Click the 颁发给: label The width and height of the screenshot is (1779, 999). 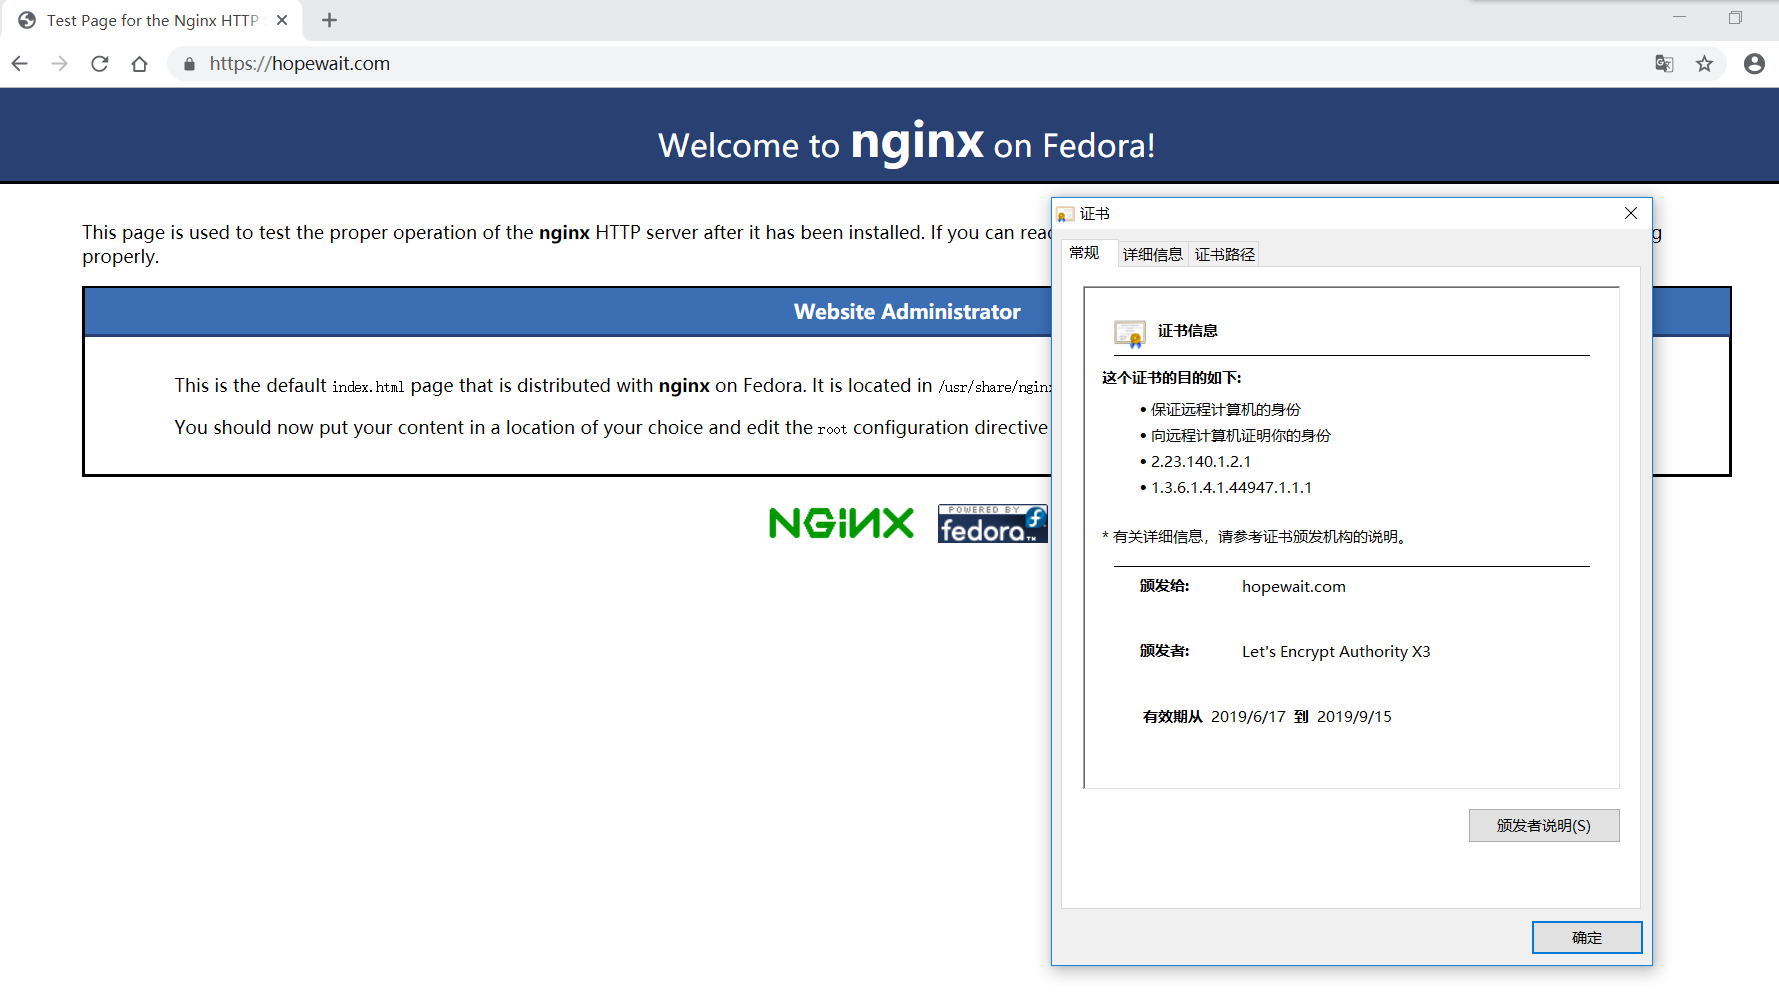coord(1165,586)
